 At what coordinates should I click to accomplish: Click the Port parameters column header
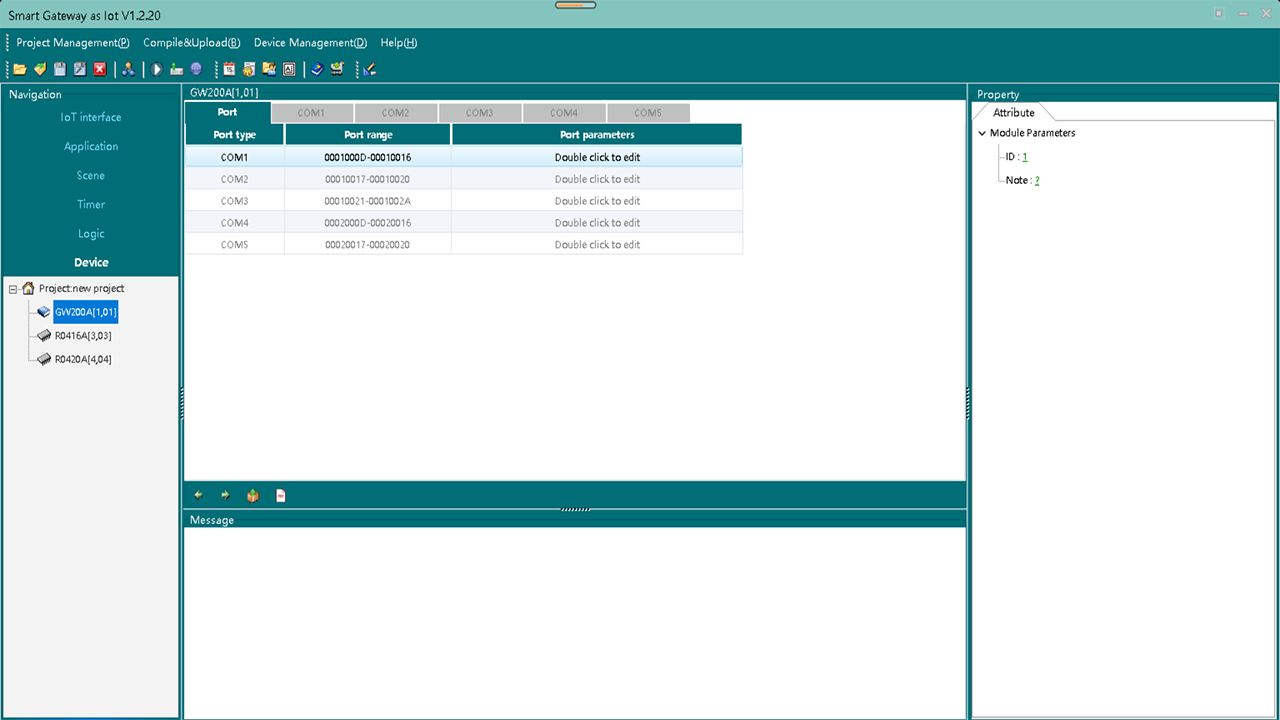pyautogui.click(x=597, y=135)
